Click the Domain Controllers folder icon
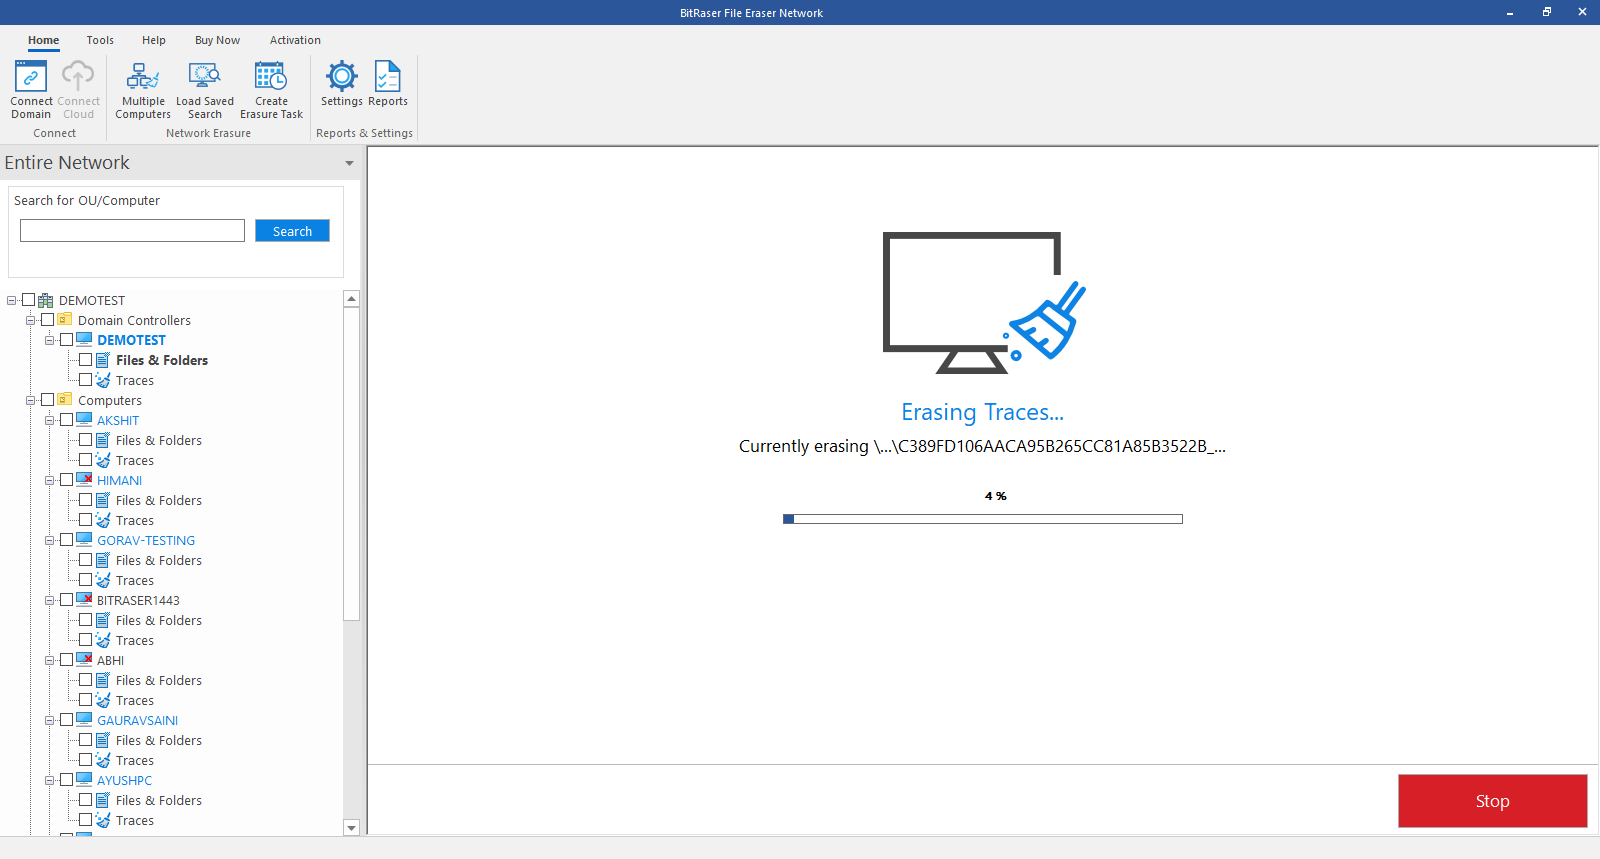The image size is (1600, 859). click(65, 320)
